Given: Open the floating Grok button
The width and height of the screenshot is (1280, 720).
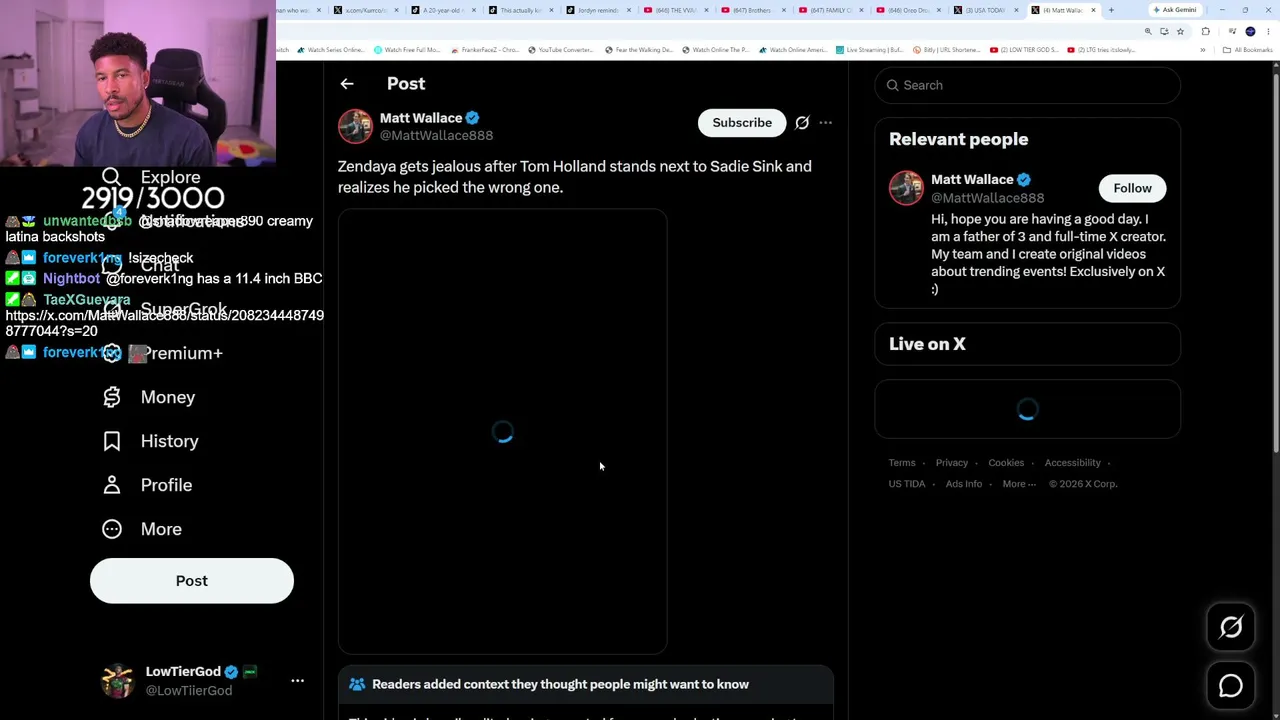Looking at the screenshot, I should pos(1231,627).
